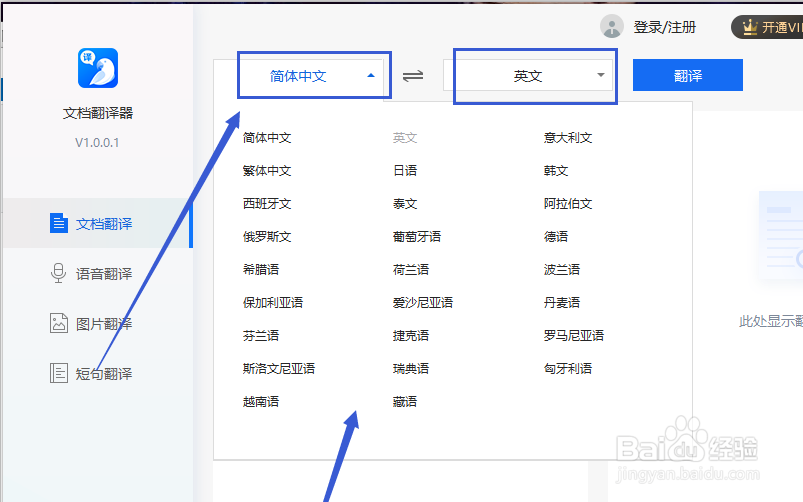This screenshot has width=803, height=502.
Task: Select 捷克语 from language list
Action: [411, 336]
